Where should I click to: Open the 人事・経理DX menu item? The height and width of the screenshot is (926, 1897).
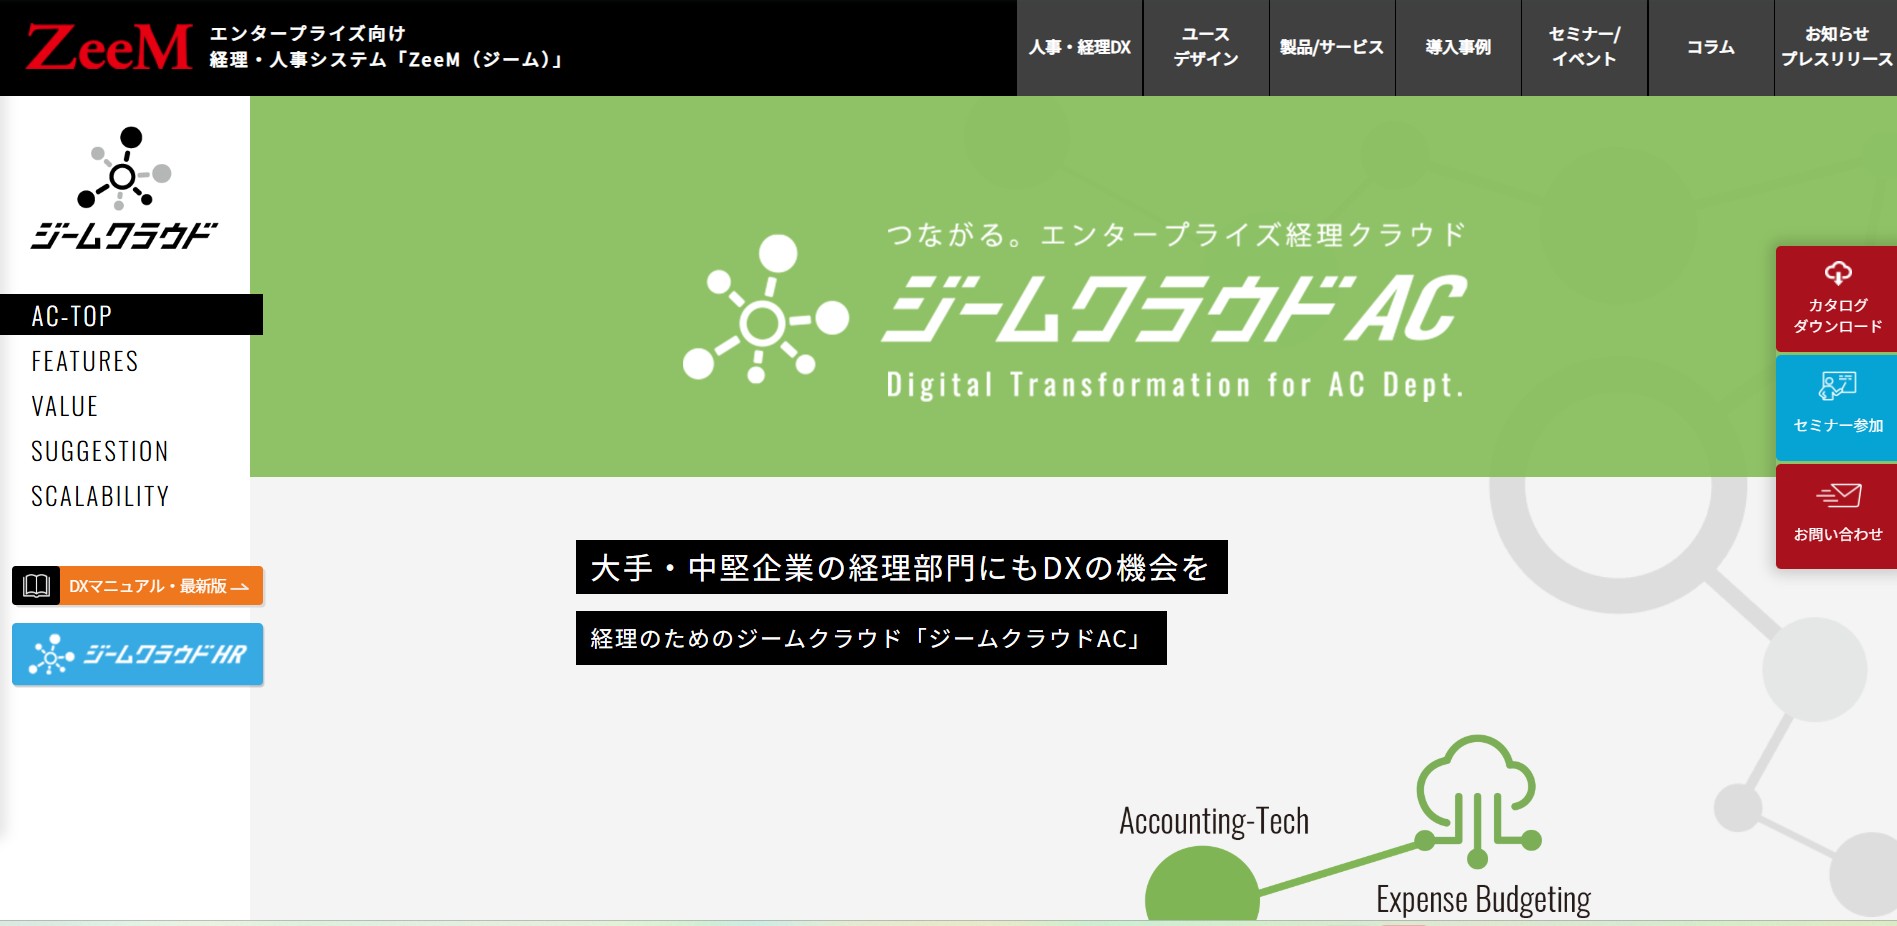coord(1080,48)
